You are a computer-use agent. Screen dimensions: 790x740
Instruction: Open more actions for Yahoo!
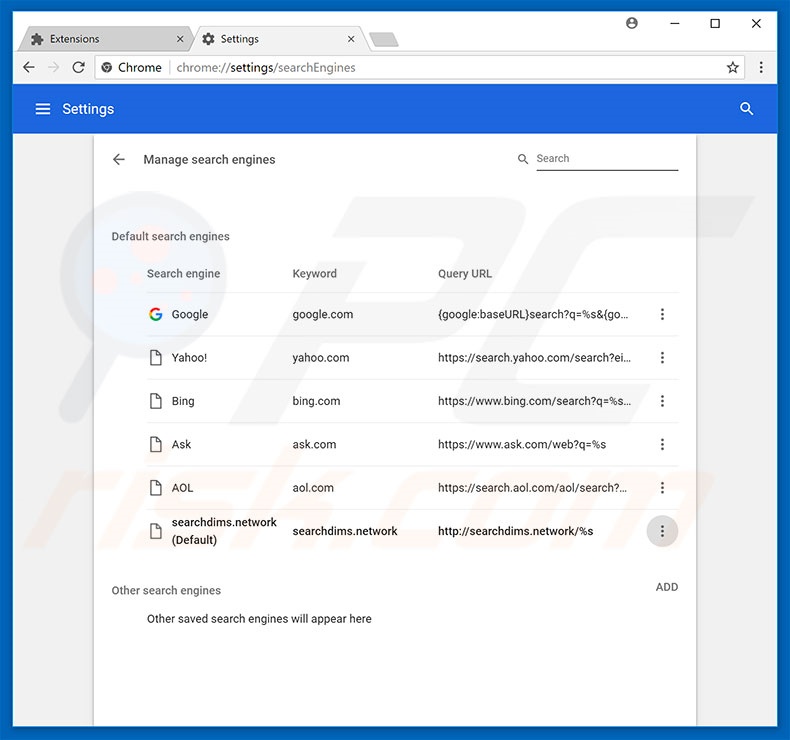662,358
